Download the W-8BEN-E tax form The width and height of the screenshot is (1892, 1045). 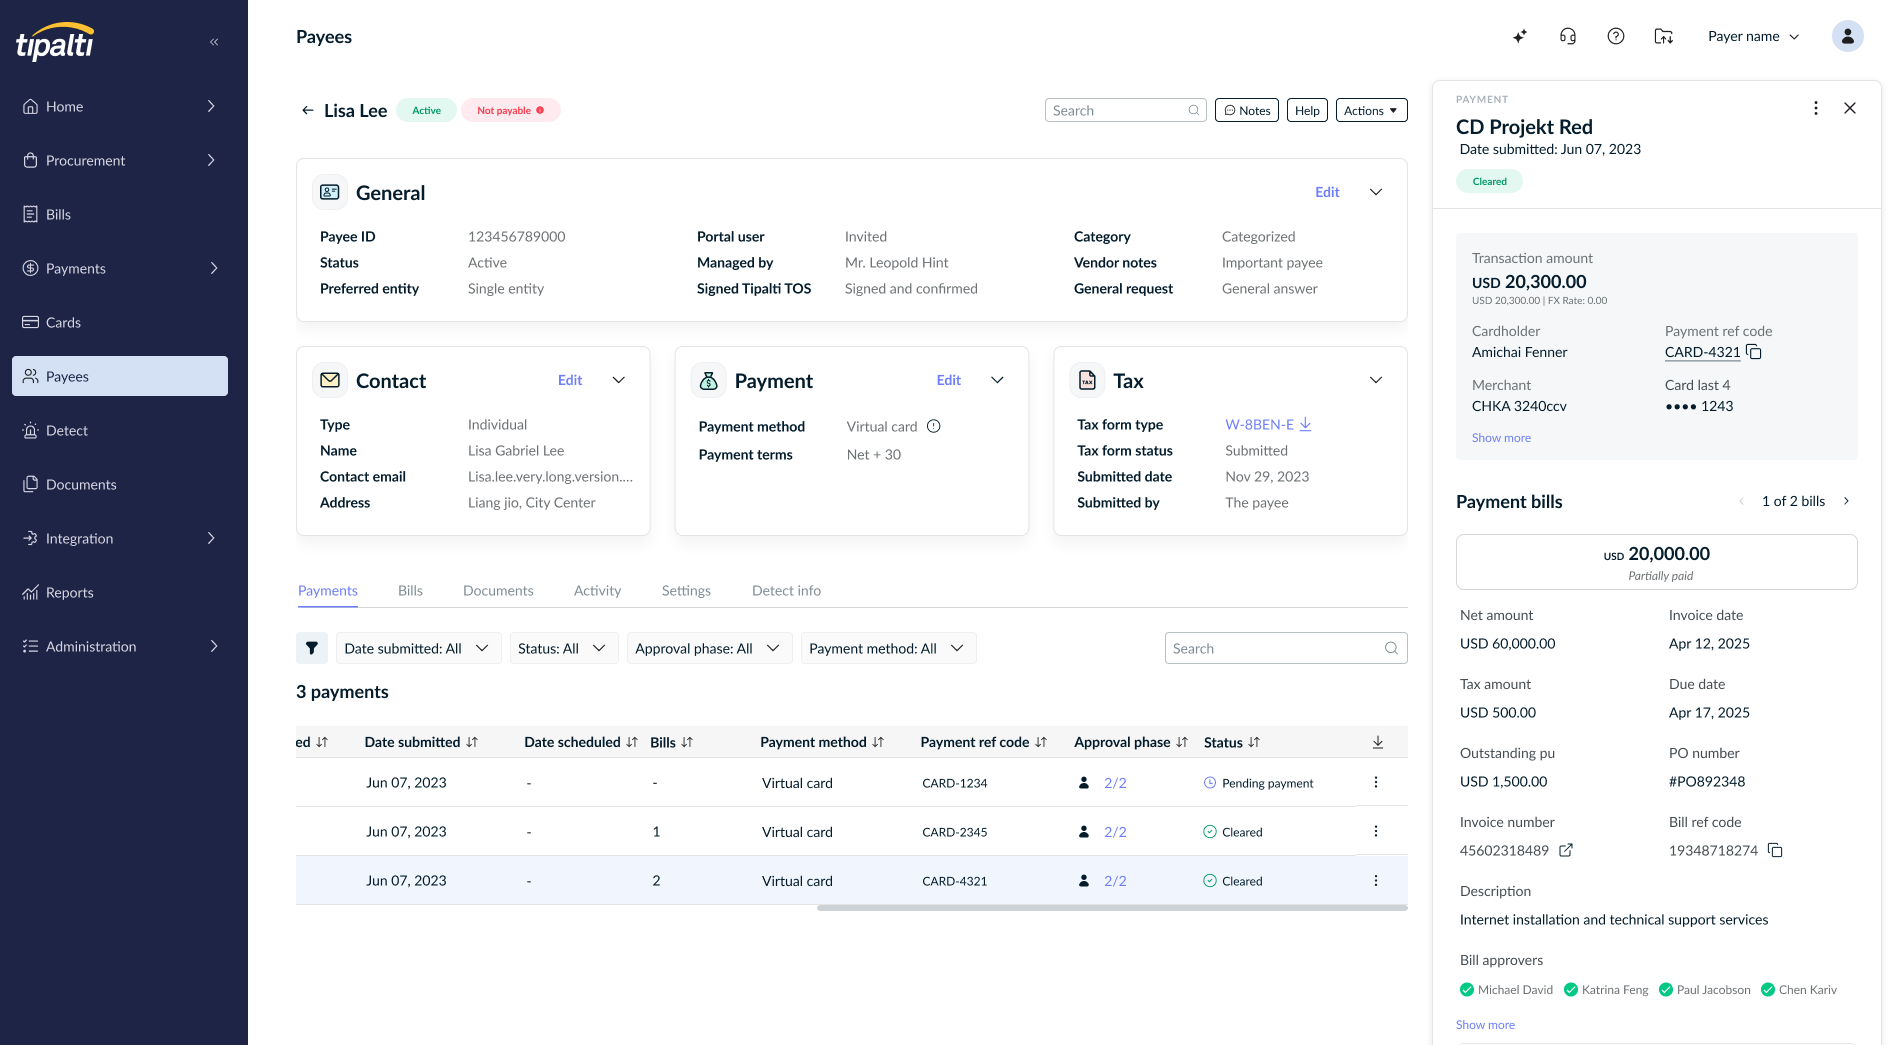coord(1305,424)
